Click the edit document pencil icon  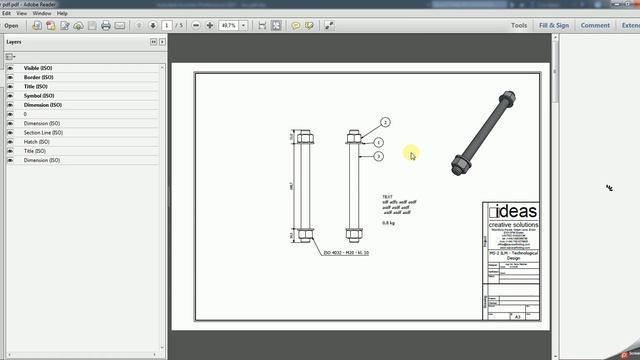point(64,26)
